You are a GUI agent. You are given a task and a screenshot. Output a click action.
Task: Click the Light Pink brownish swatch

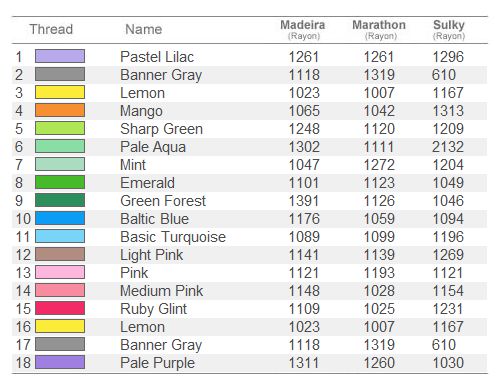(60, 254)
